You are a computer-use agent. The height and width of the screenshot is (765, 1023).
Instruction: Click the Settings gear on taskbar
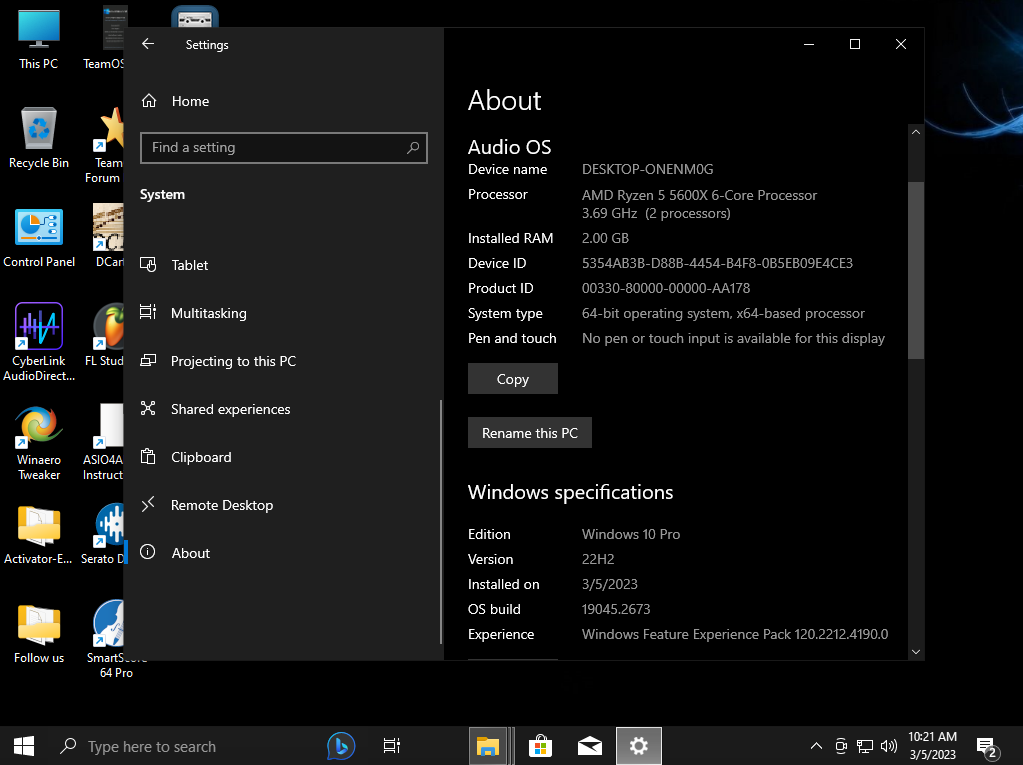(x=639, y=745)
